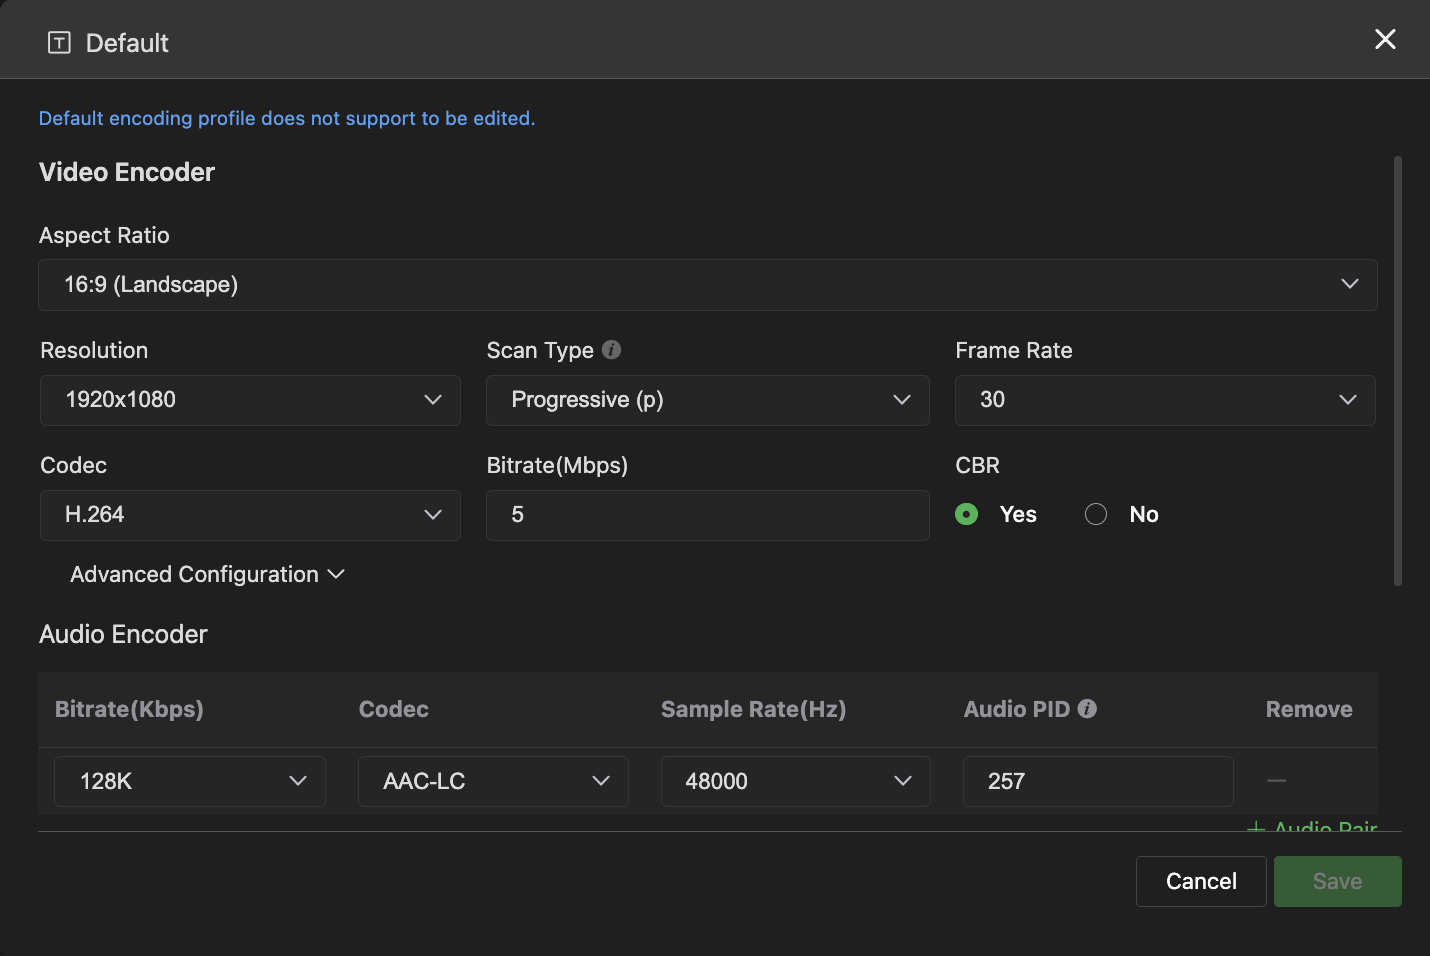The image size is (1430, 956).
Task: Open the video Codec H.264 dropdown
Action: click(x=250, y=515)
